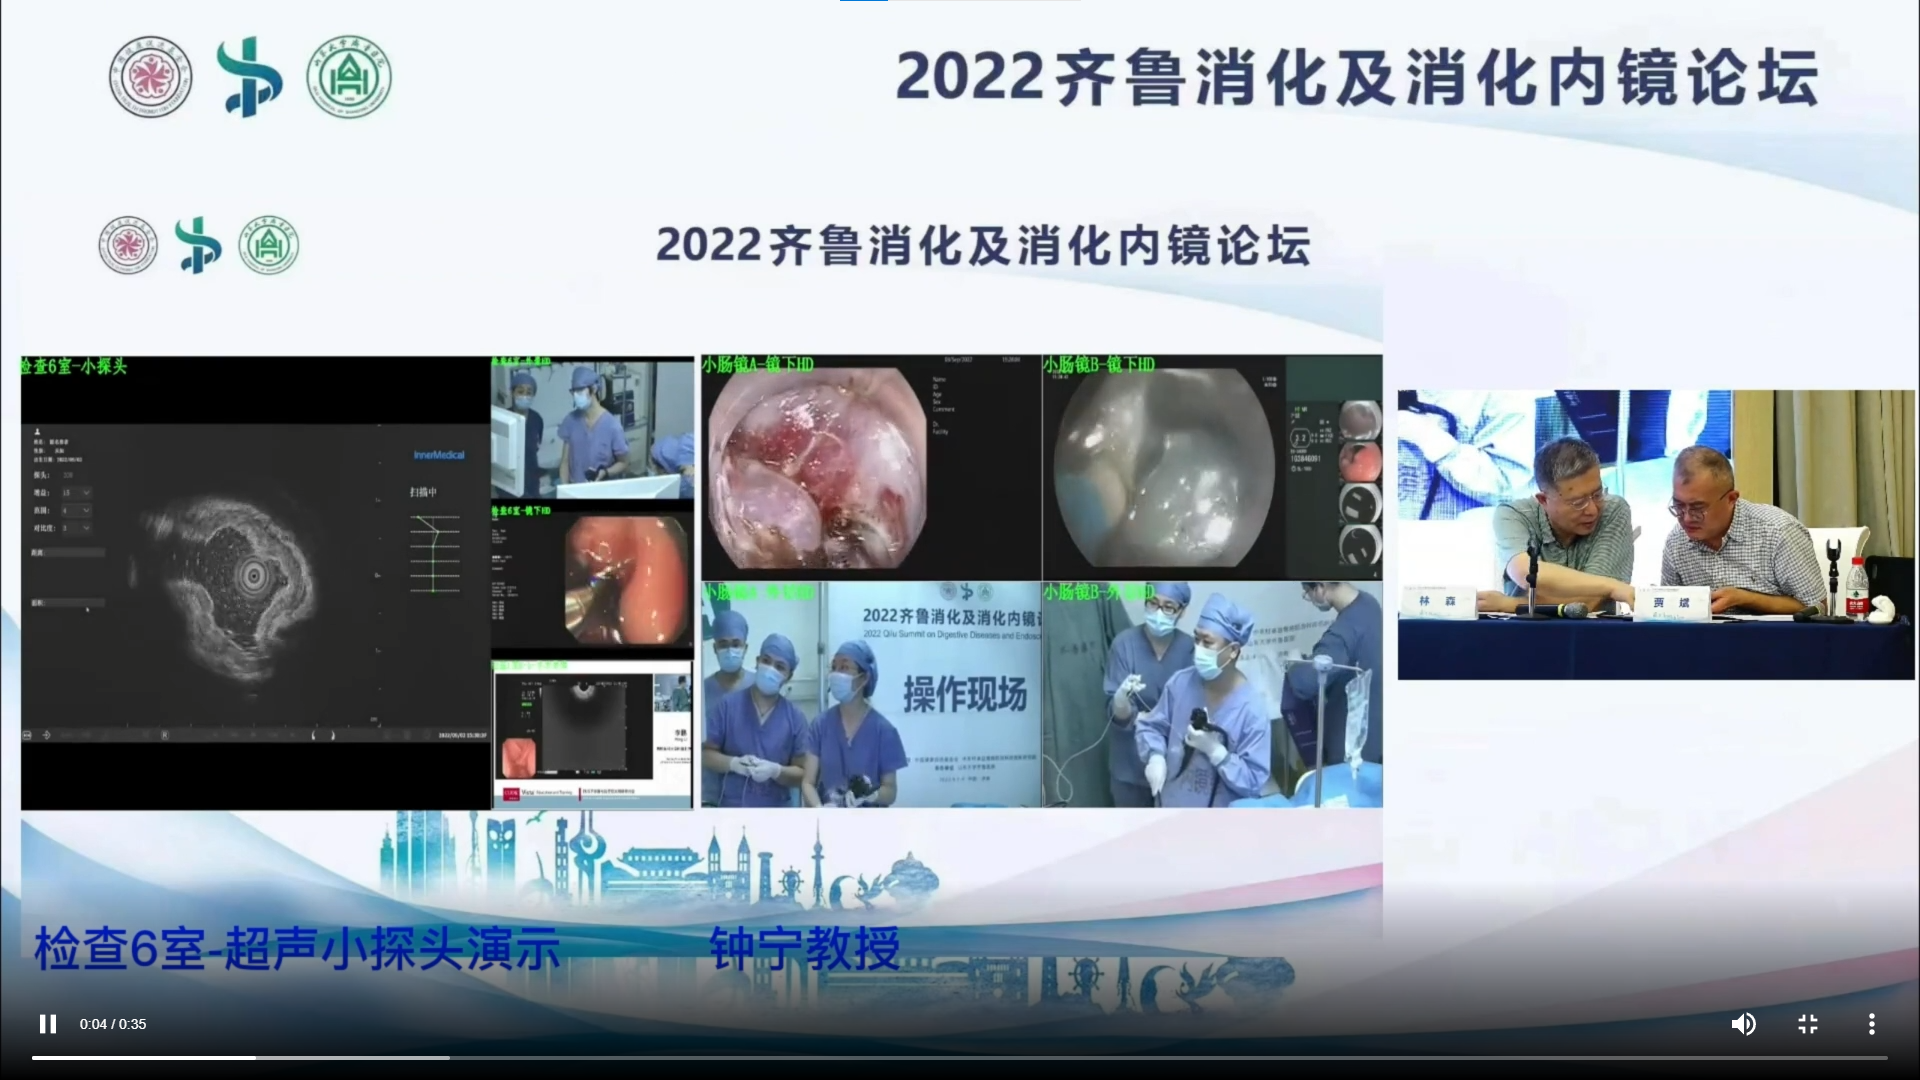Viewport: 1920px width, 1080px height.
Task: Open the more options menu
Action: pyautogui.click(x=1871, y=1024)
